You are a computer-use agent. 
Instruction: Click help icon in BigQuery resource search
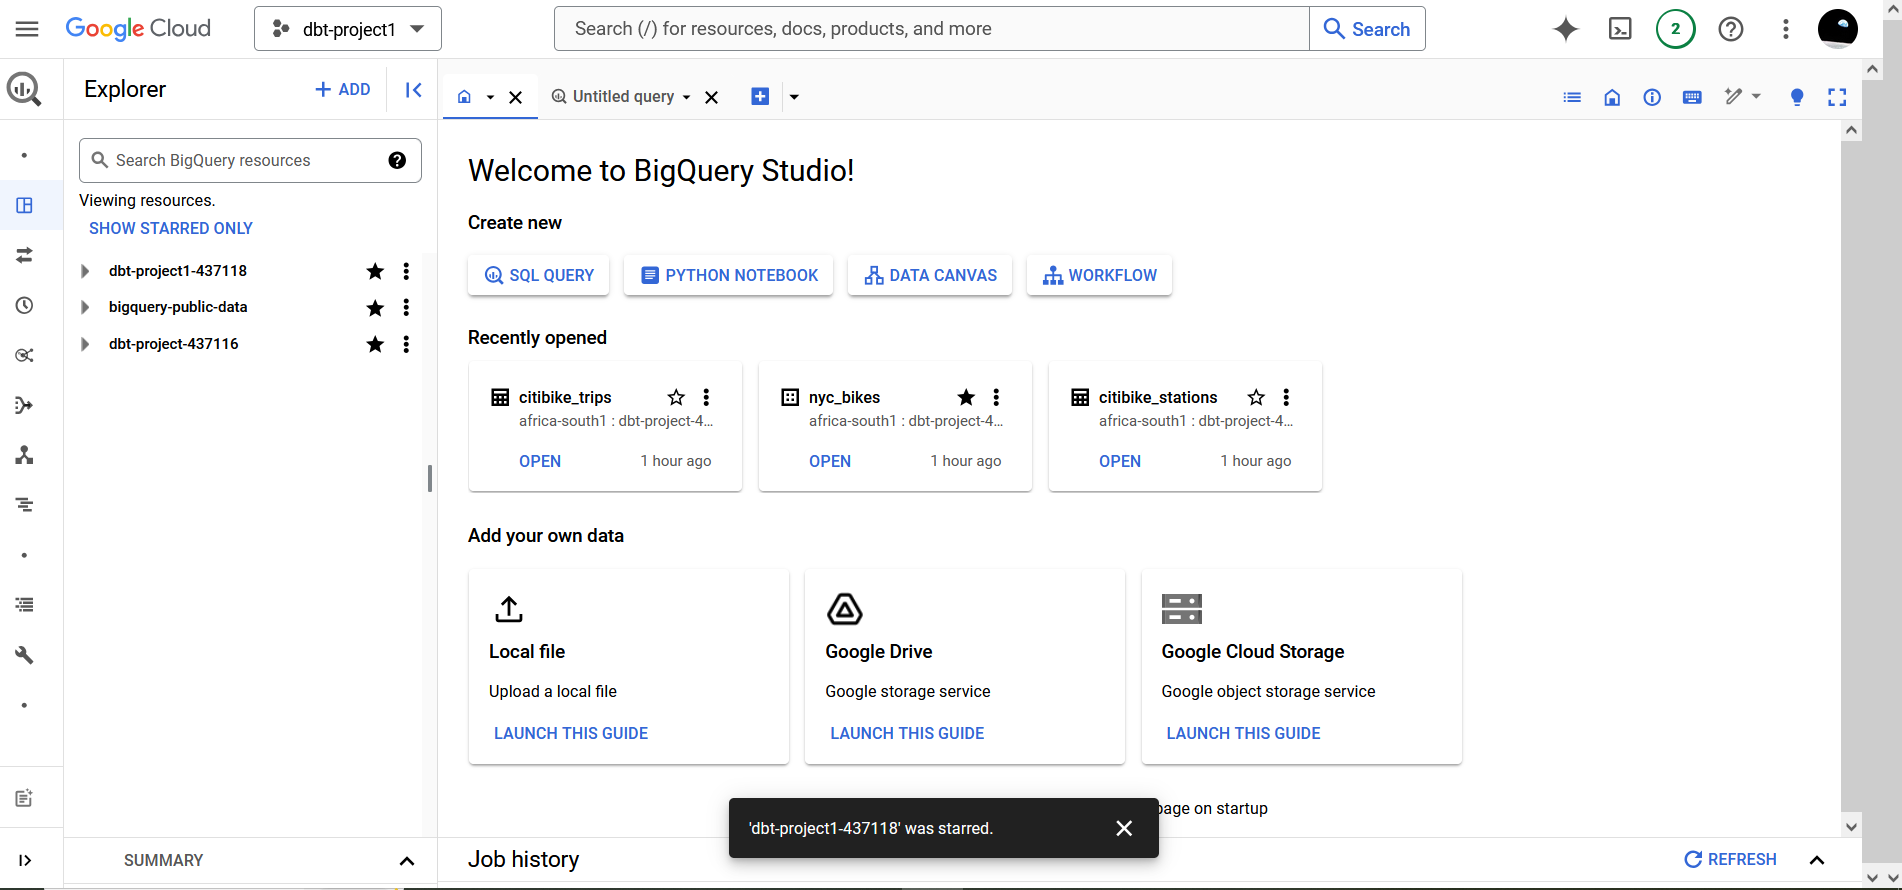tap(397, 160)
